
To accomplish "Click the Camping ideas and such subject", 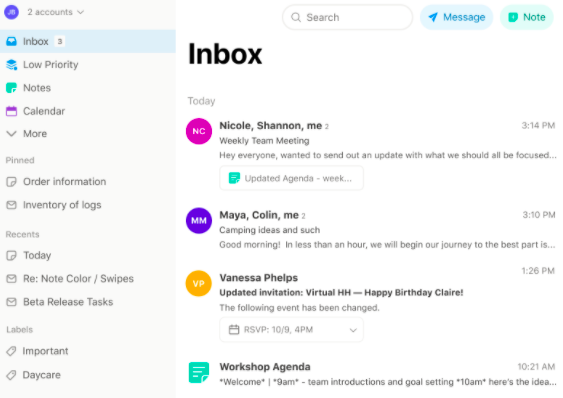I will pyautogui.click(x=270, y=230).
